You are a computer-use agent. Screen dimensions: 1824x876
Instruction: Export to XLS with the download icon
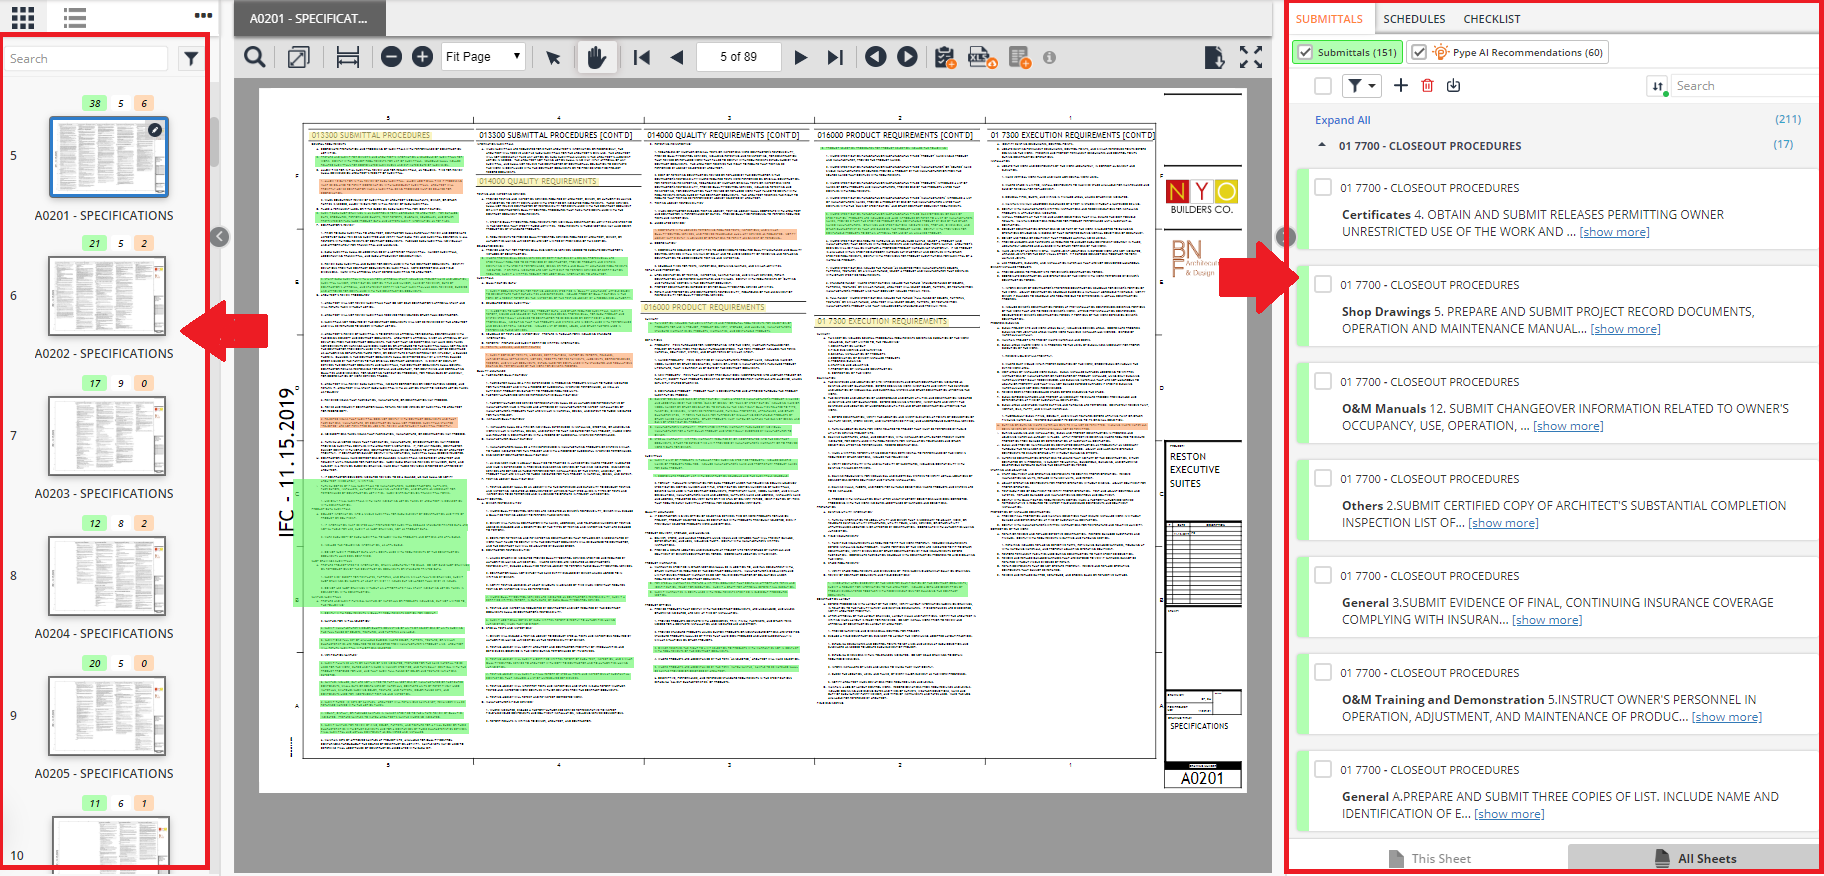[982, 57]
